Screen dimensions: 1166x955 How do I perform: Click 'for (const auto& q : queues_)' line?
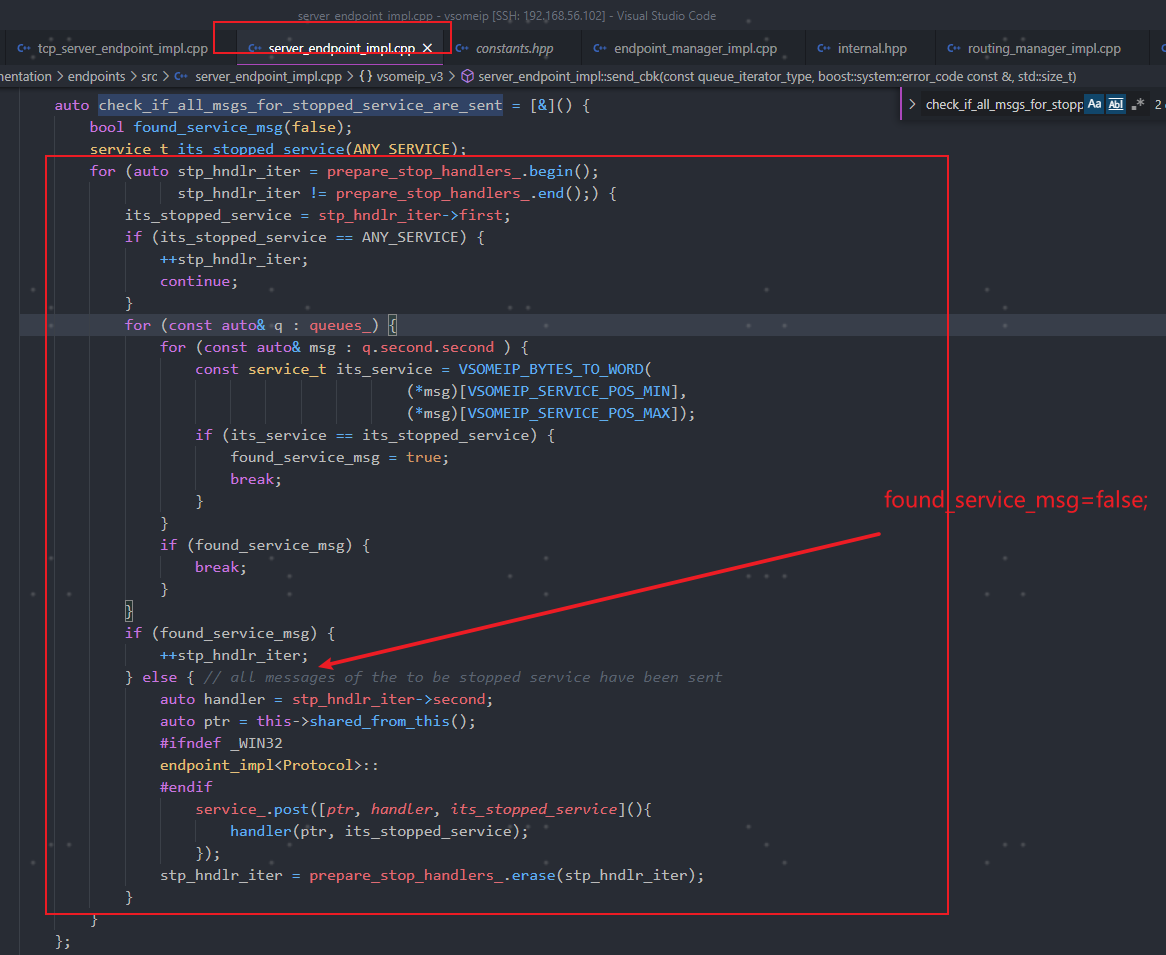pos(260,325)
